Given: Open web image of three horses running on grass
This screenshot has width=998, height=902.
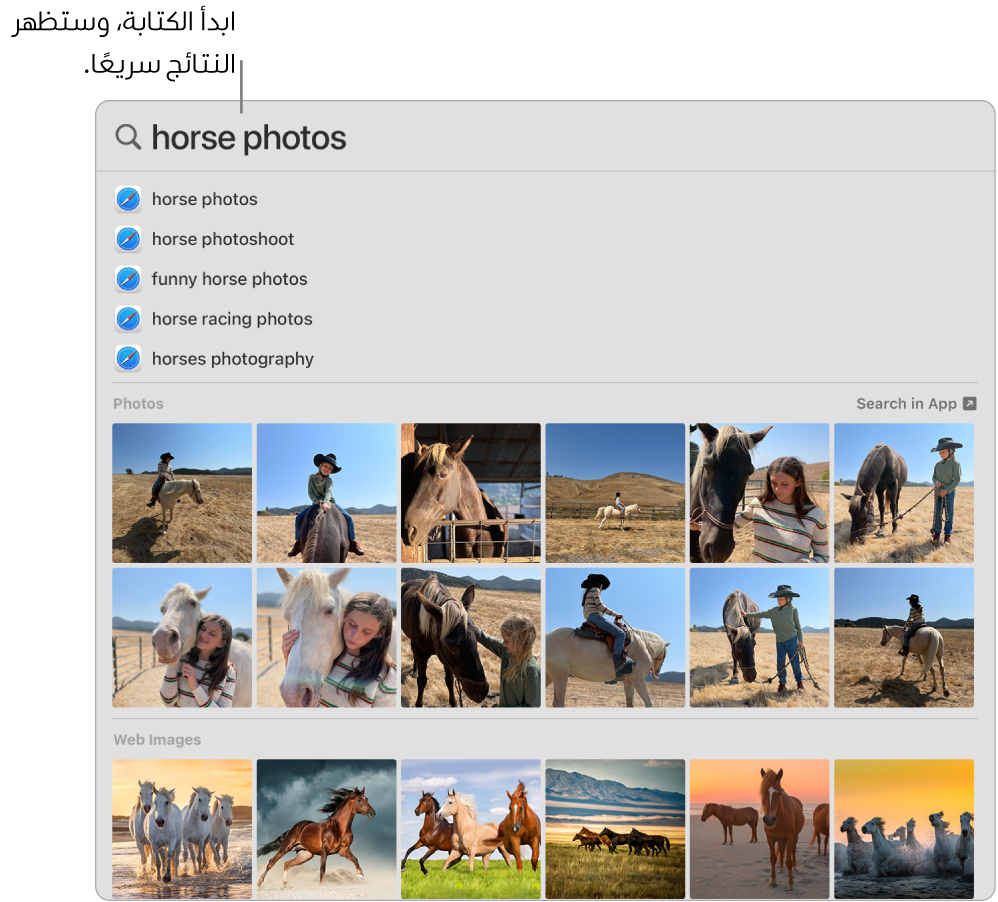Looking at the screenshot, I should coord(471,828).
